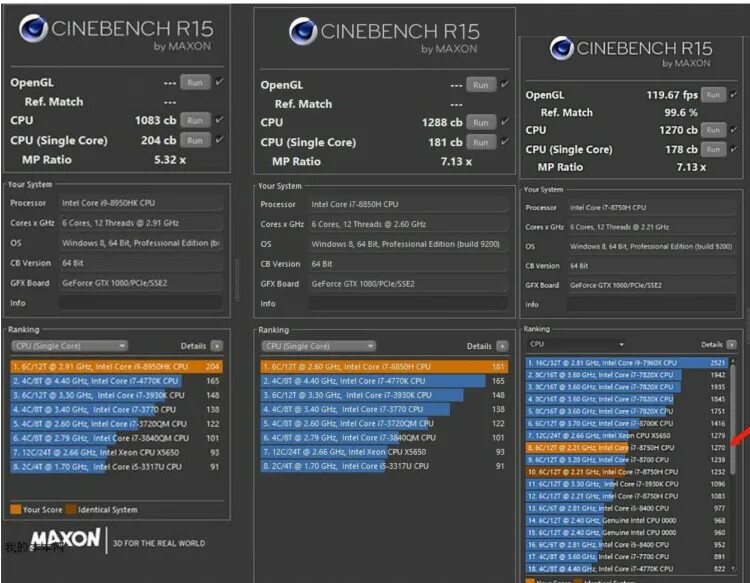Select ranking row Xeon CPU X5650 scoring 1279
Image resolution: width=750 pixels, height=583 pixels.
pyautogui.click(x=627, y=436)
